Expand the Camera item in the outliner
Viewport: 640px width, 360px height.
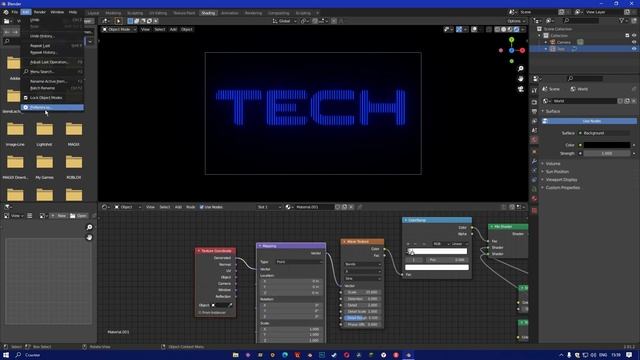click(x=546, y=42)
